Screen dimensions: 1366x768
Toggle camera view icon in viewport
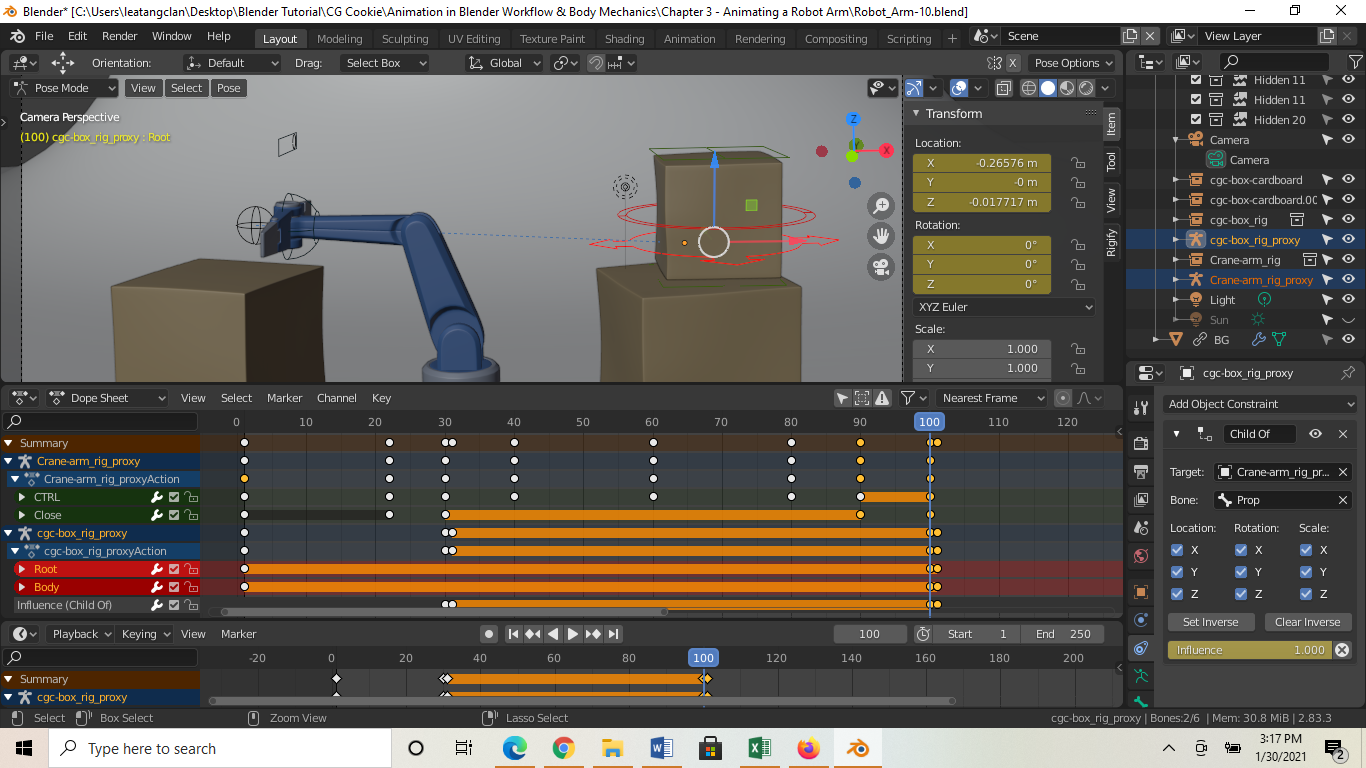pos(881,267)
